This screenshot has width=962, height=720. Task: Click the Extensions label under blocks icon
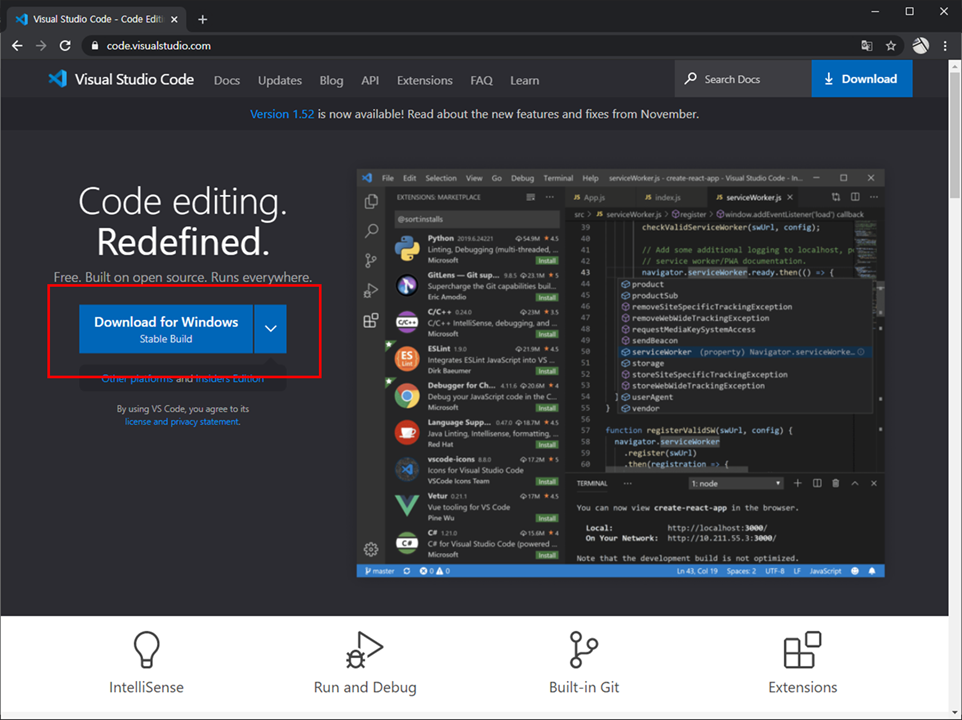pos(802,687)
